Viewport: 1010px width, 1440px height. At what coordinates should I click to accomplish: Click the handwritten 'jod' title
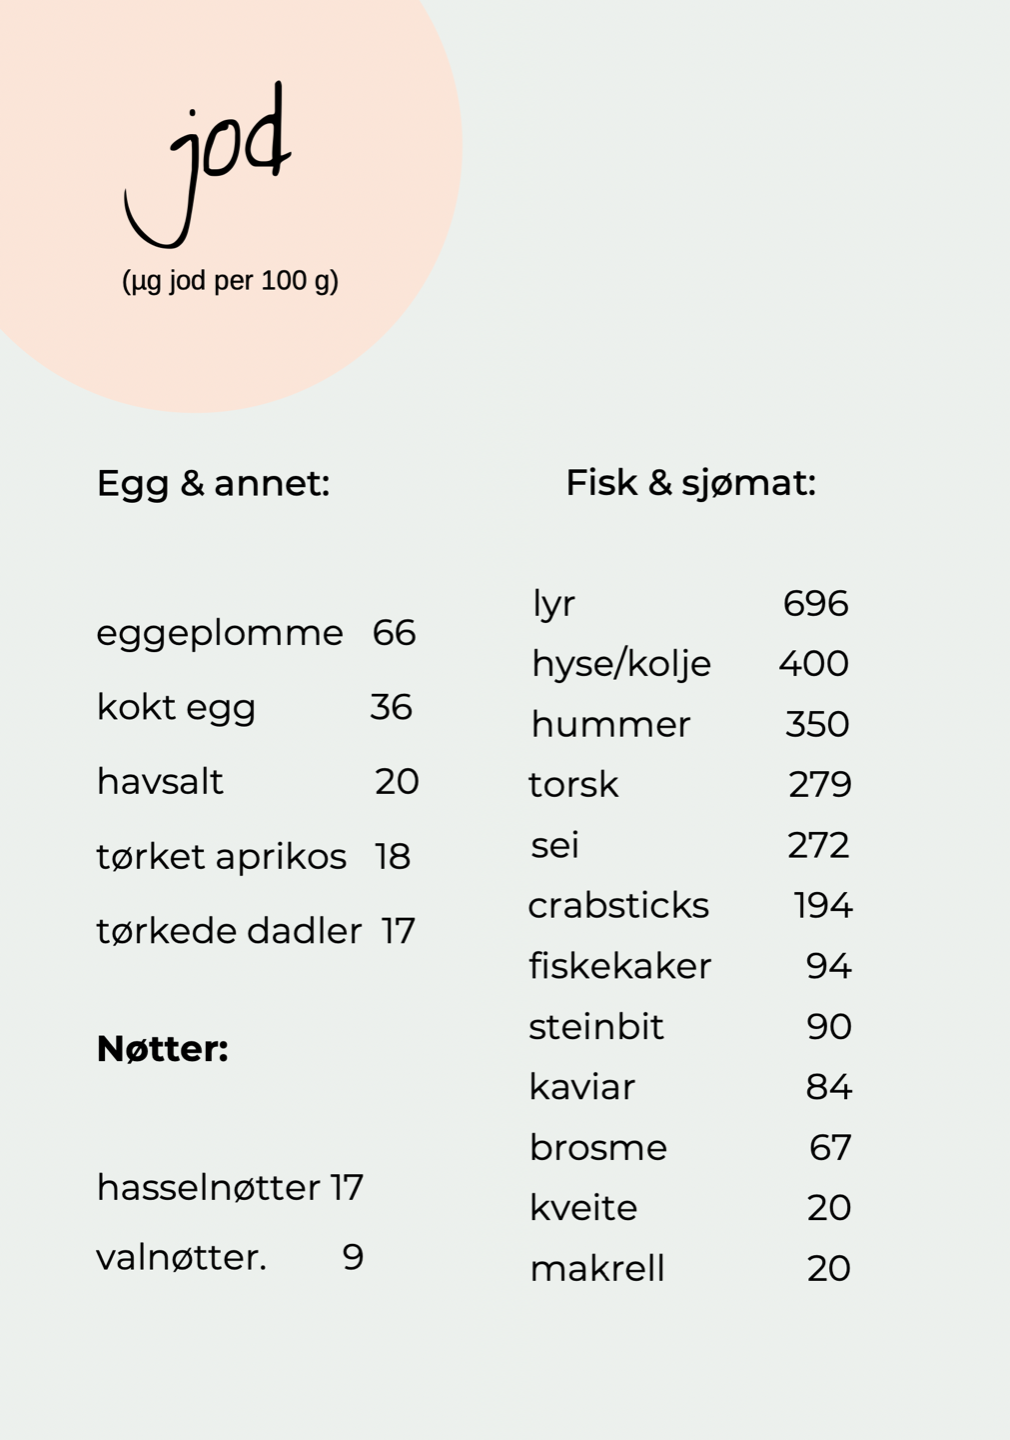click(x=208, y=165)
